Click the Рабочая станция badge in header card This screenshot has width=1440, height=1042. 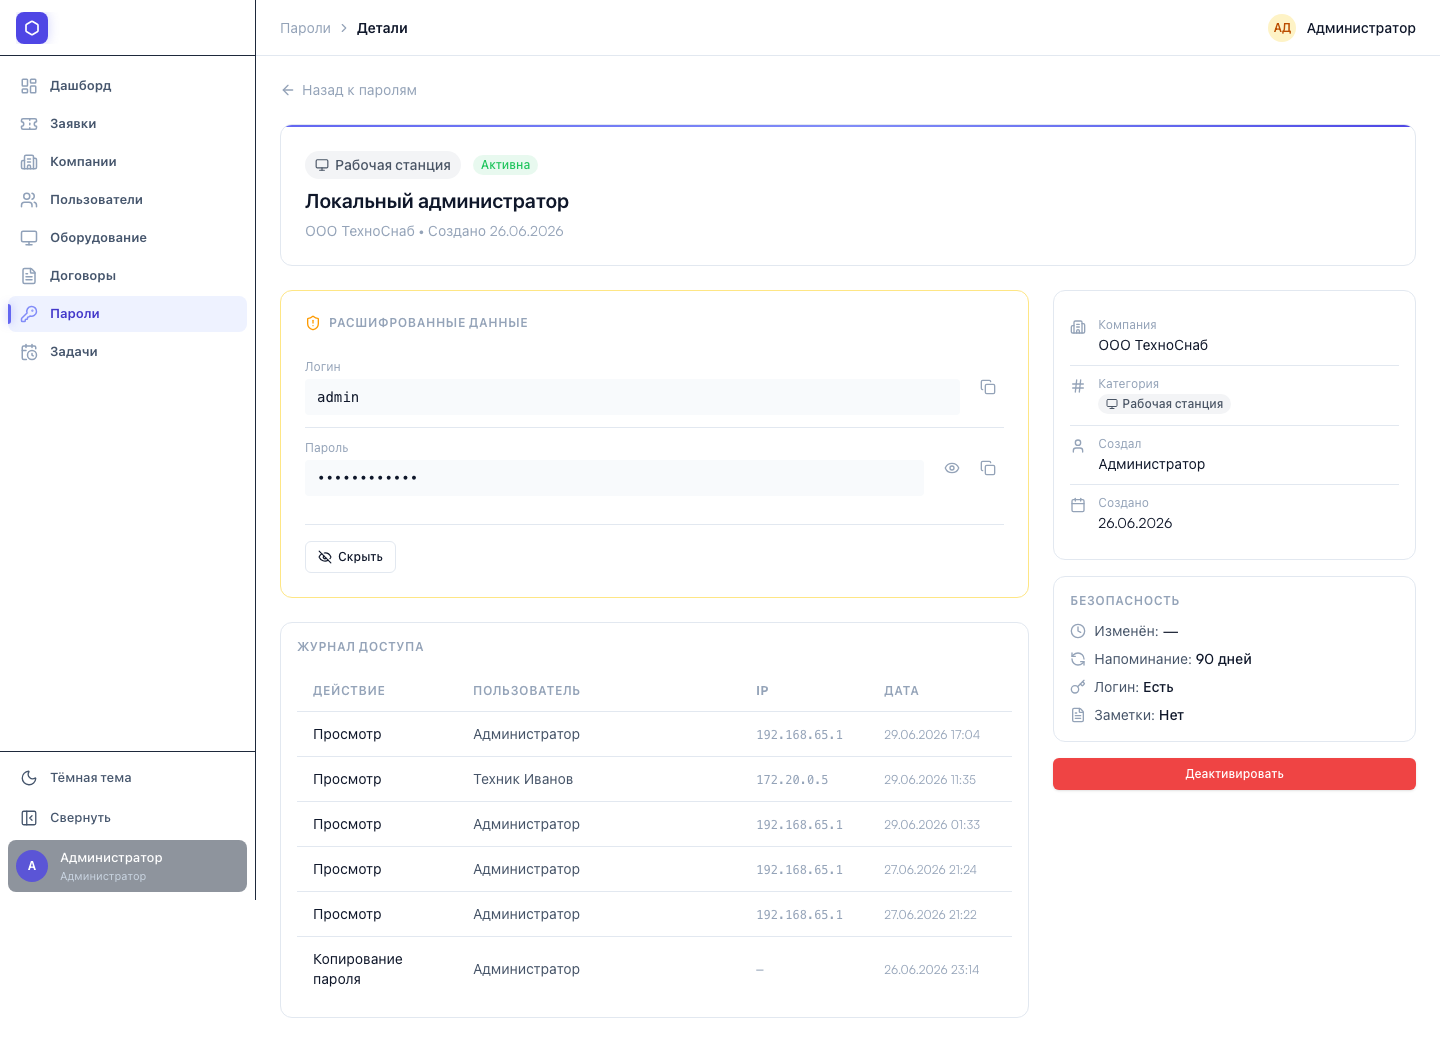pos(383,165)
